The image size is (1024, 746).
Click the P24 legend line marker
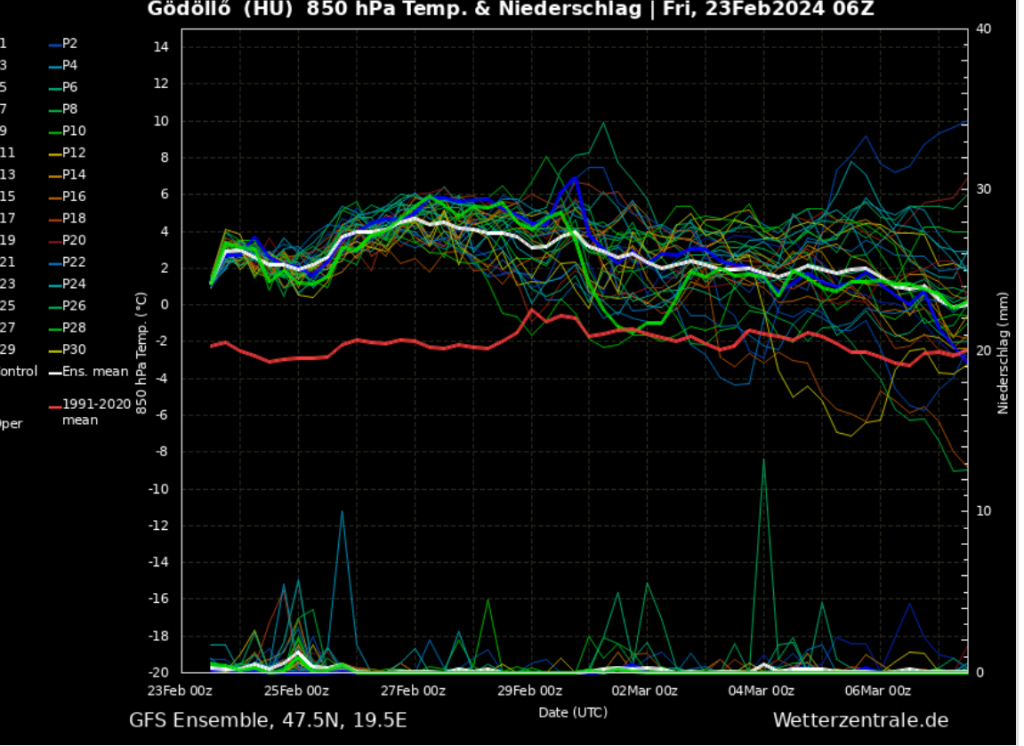click(54, 284)
